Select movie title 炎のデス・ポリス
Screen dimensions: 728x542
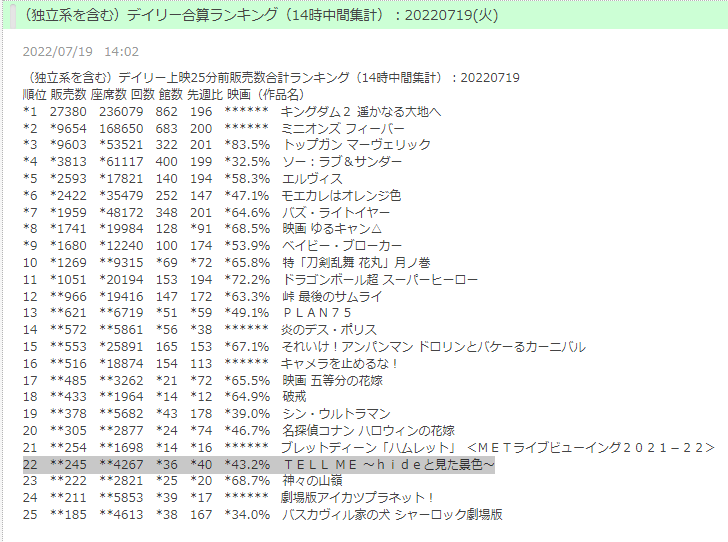329,330
